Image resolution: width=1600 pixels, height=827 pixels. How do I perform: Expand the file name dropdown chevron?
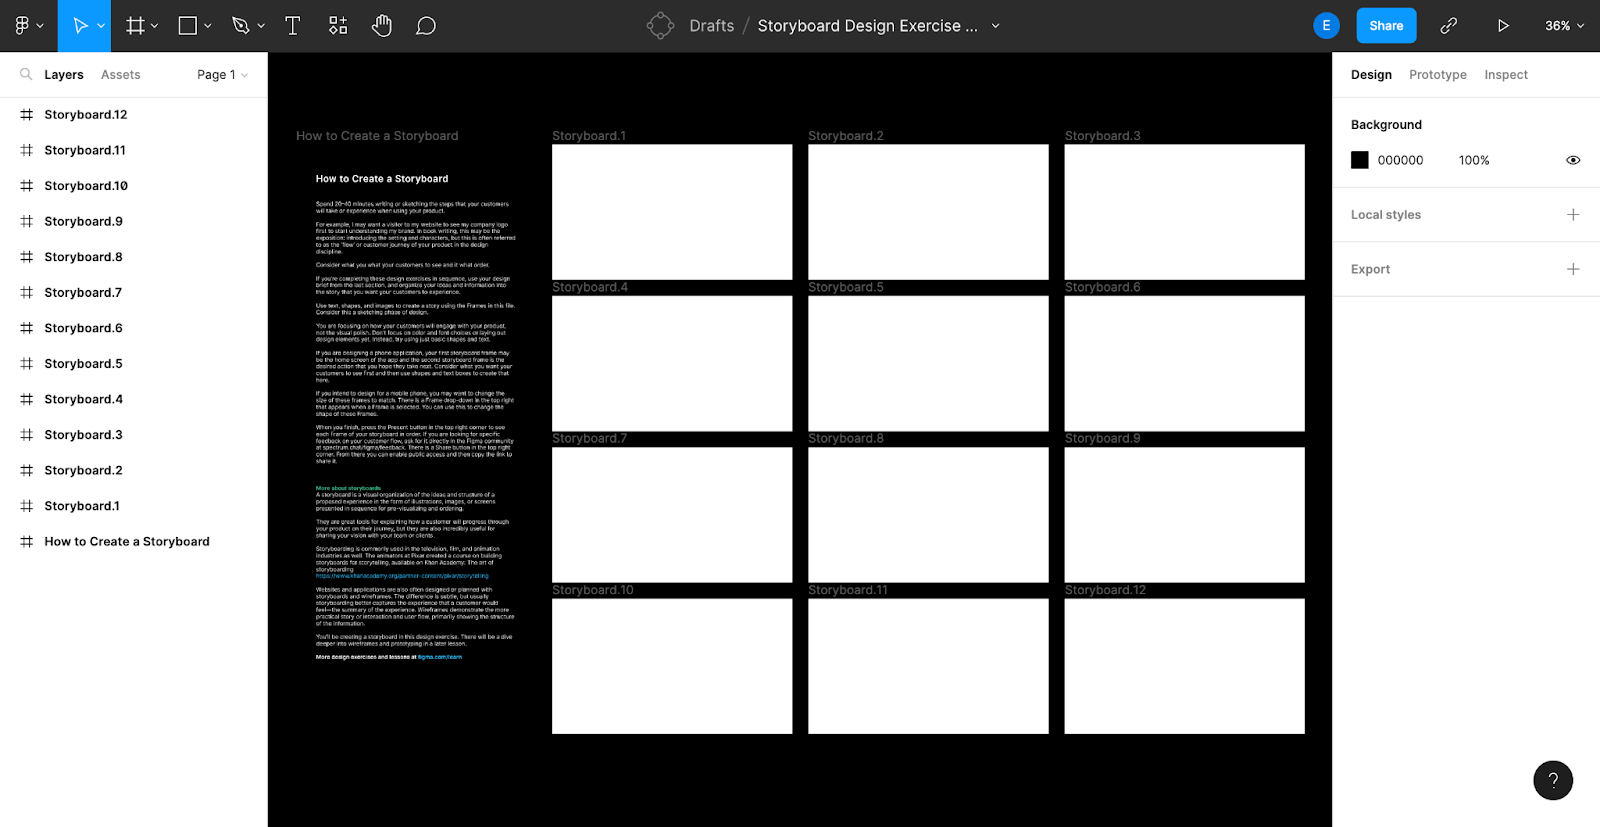coord(995,26)
